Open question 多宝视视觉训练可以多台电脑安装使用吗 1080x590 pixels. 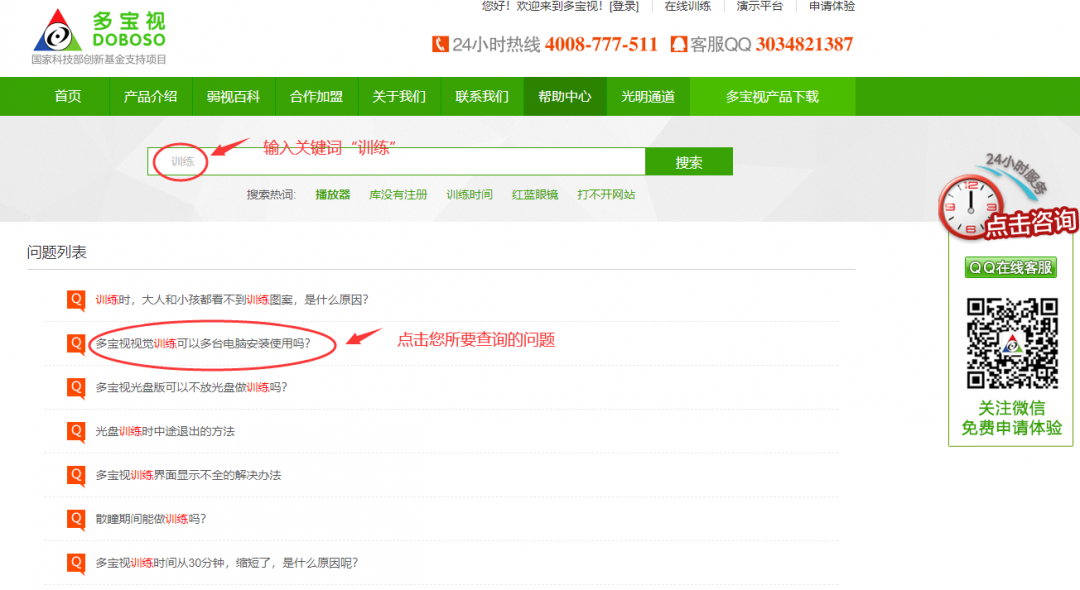(x=203, y=344)
